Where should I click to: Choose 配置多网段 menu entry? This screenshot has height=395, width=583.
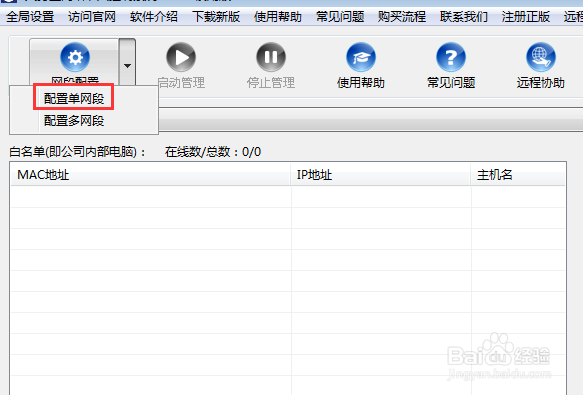click(74, 121)
